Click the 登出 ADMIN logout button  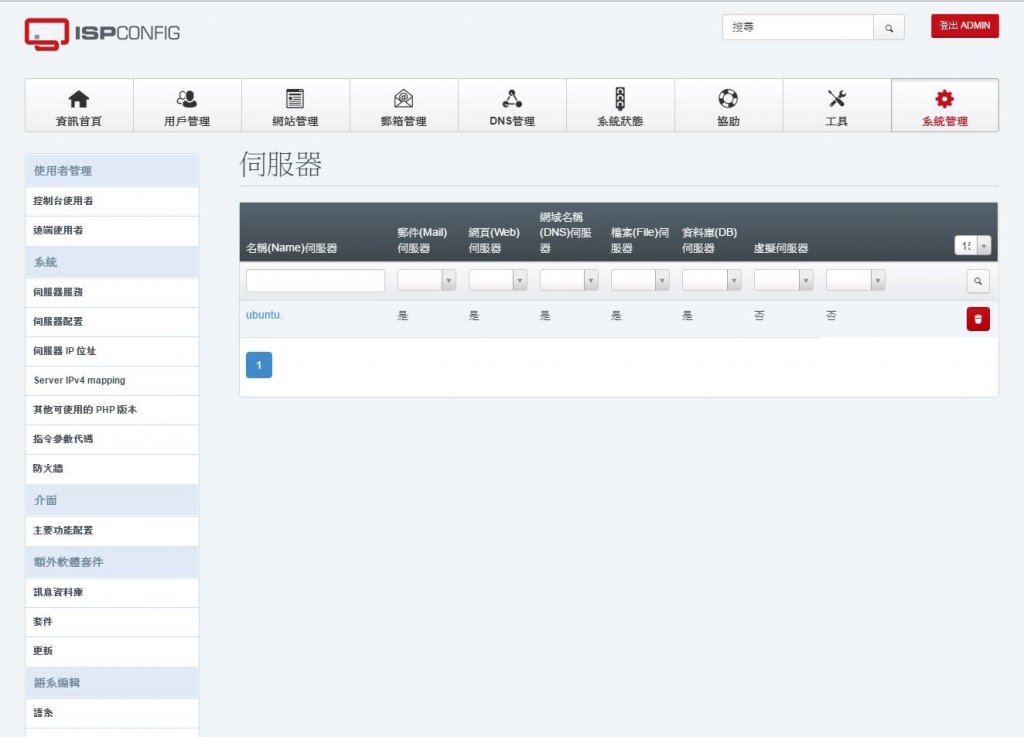(965, 26)
